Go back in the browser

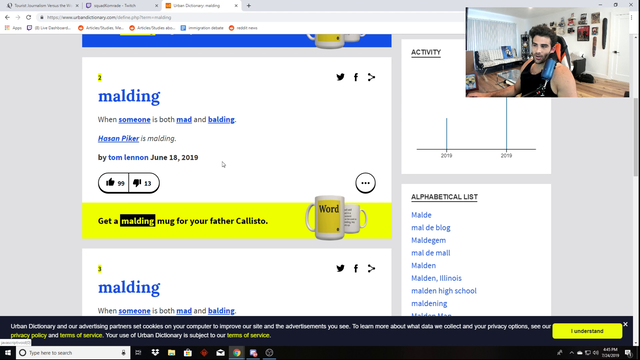pos(7,17)
